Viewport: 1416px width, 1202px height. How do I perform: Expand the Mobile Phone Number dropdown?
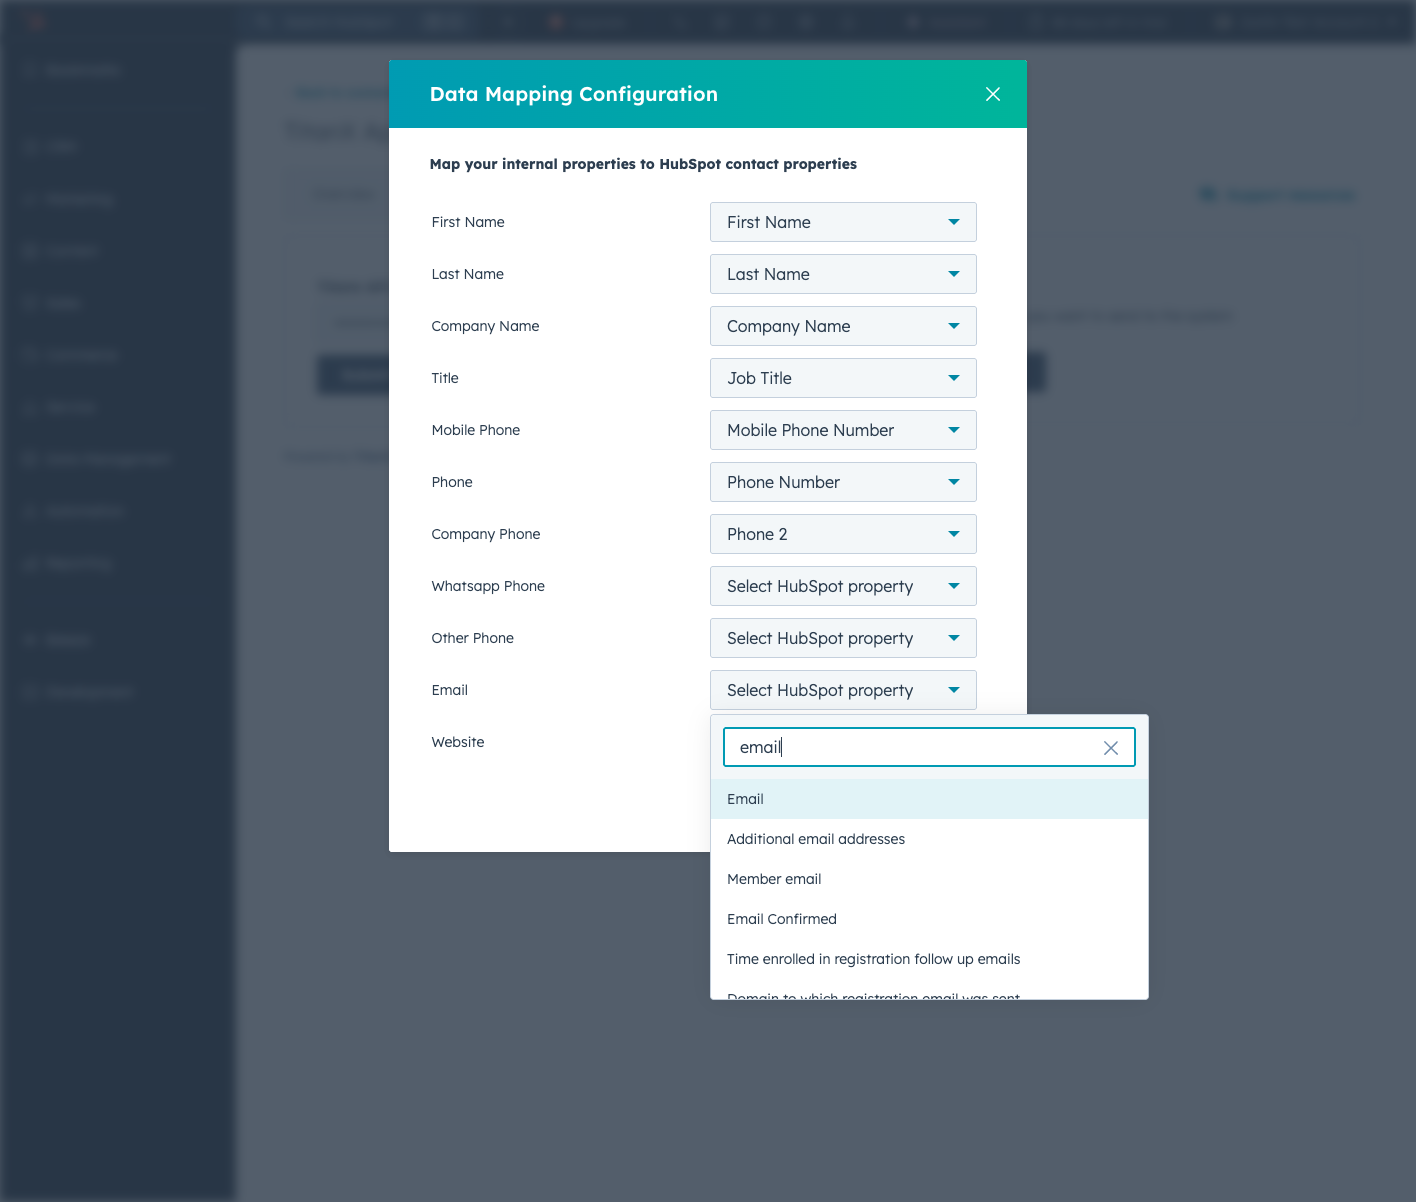[x=843, y=430]
